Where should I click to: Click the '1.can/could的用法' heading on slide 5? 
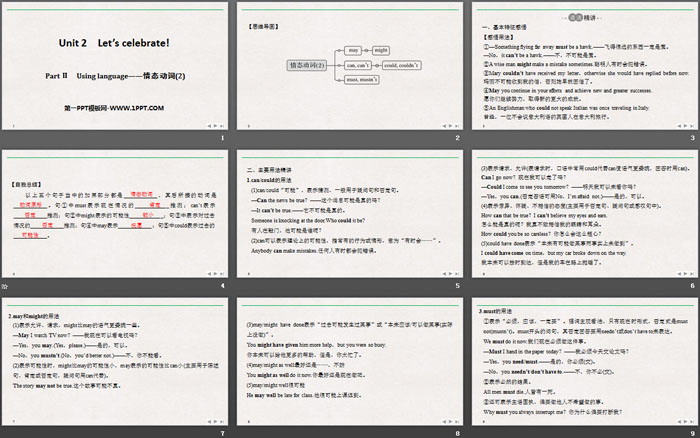269,180
